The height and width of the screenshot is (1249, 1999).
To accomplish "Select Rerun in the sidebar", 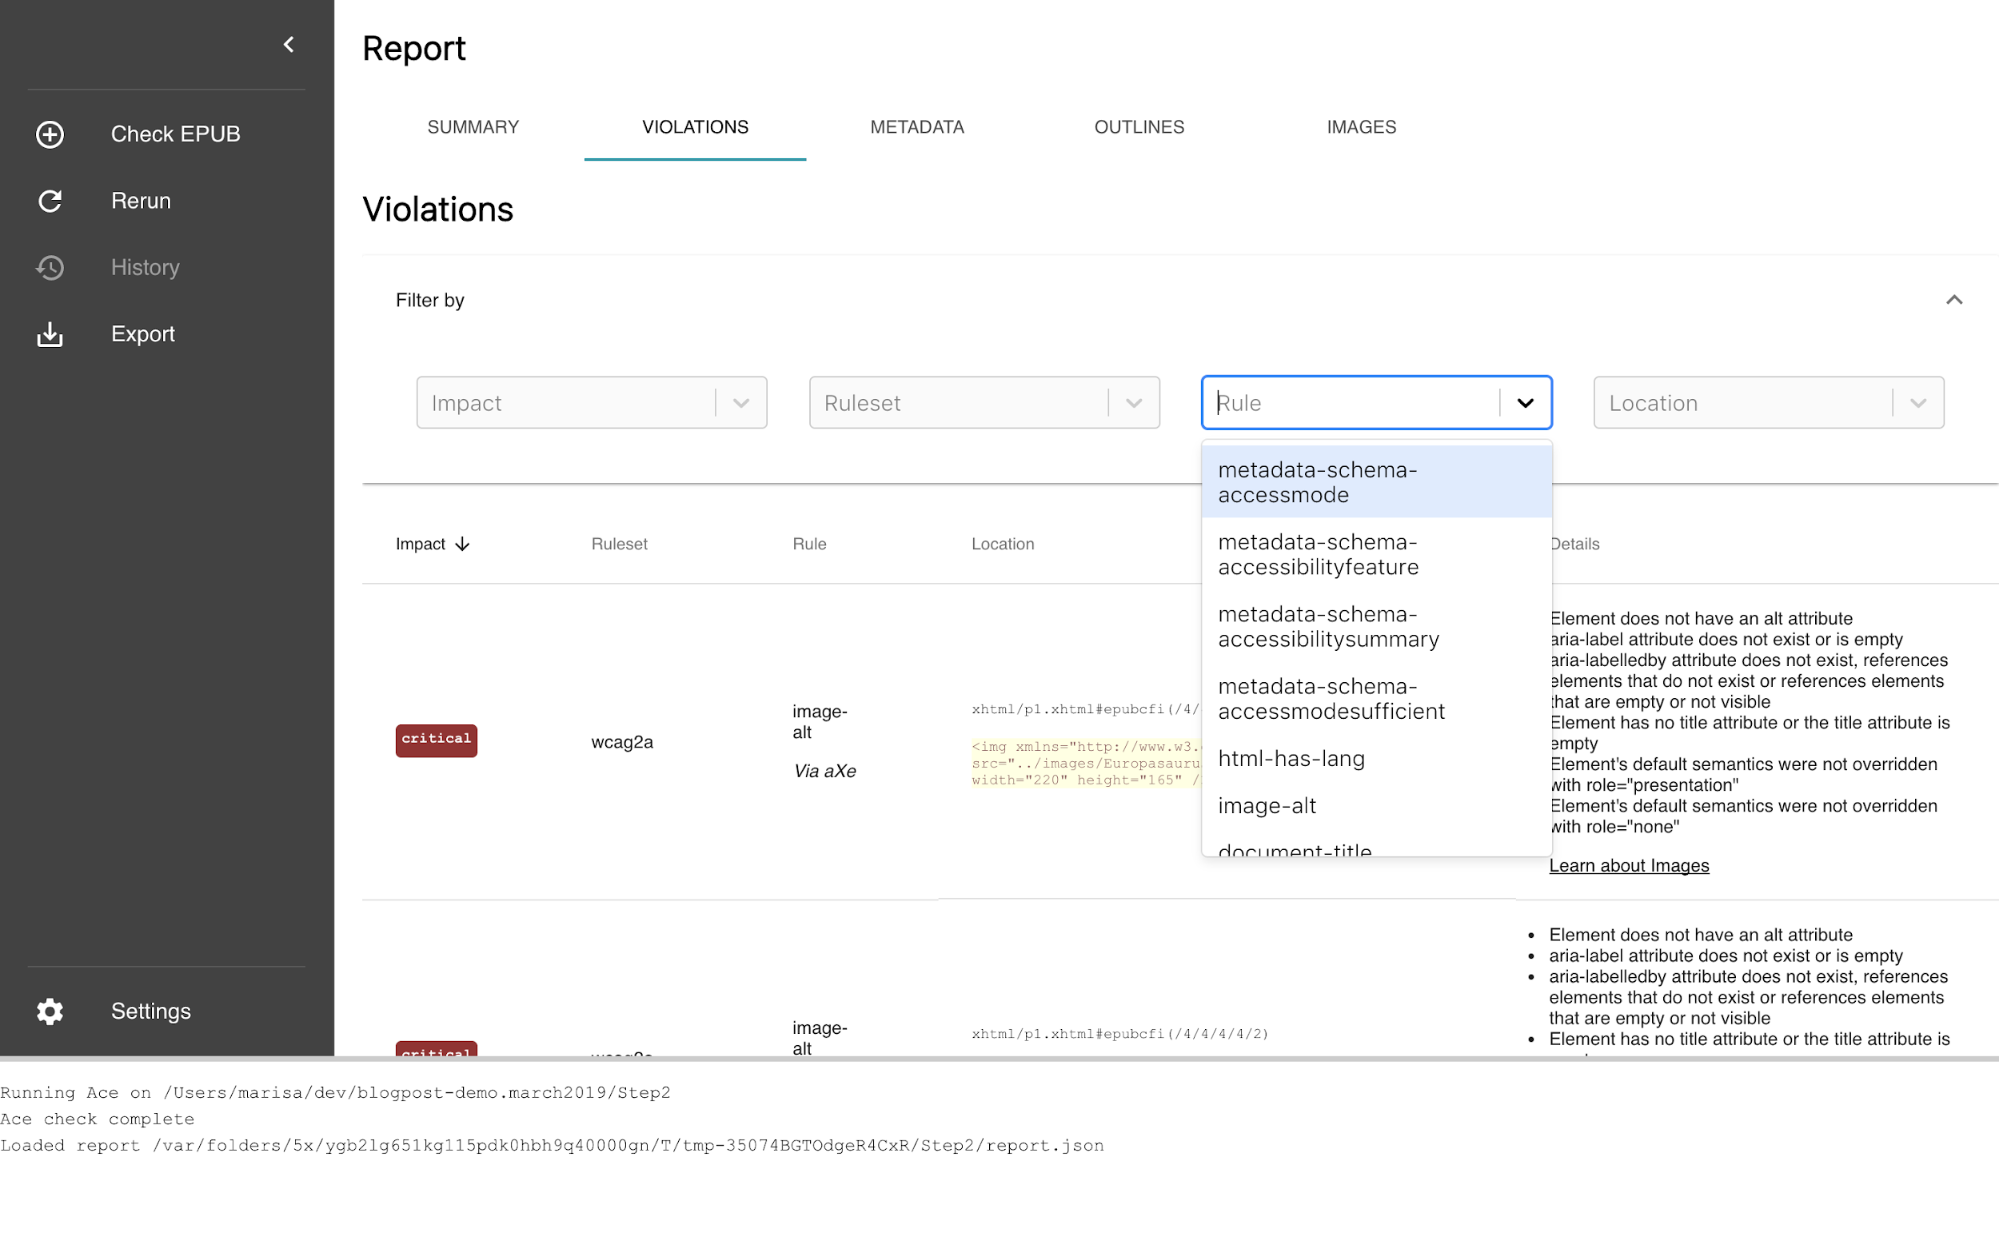I will (141, 201).
